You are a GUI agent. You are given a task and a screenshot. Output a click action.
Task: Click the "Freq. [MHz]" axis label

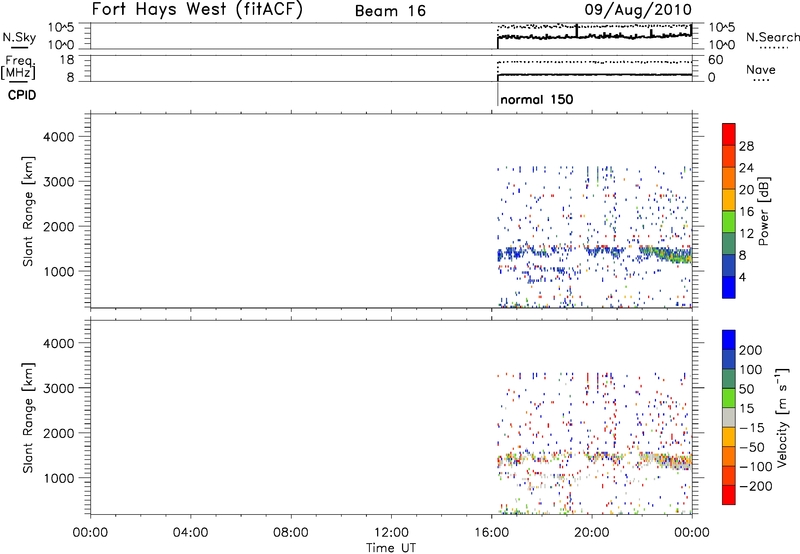point(18,67)
